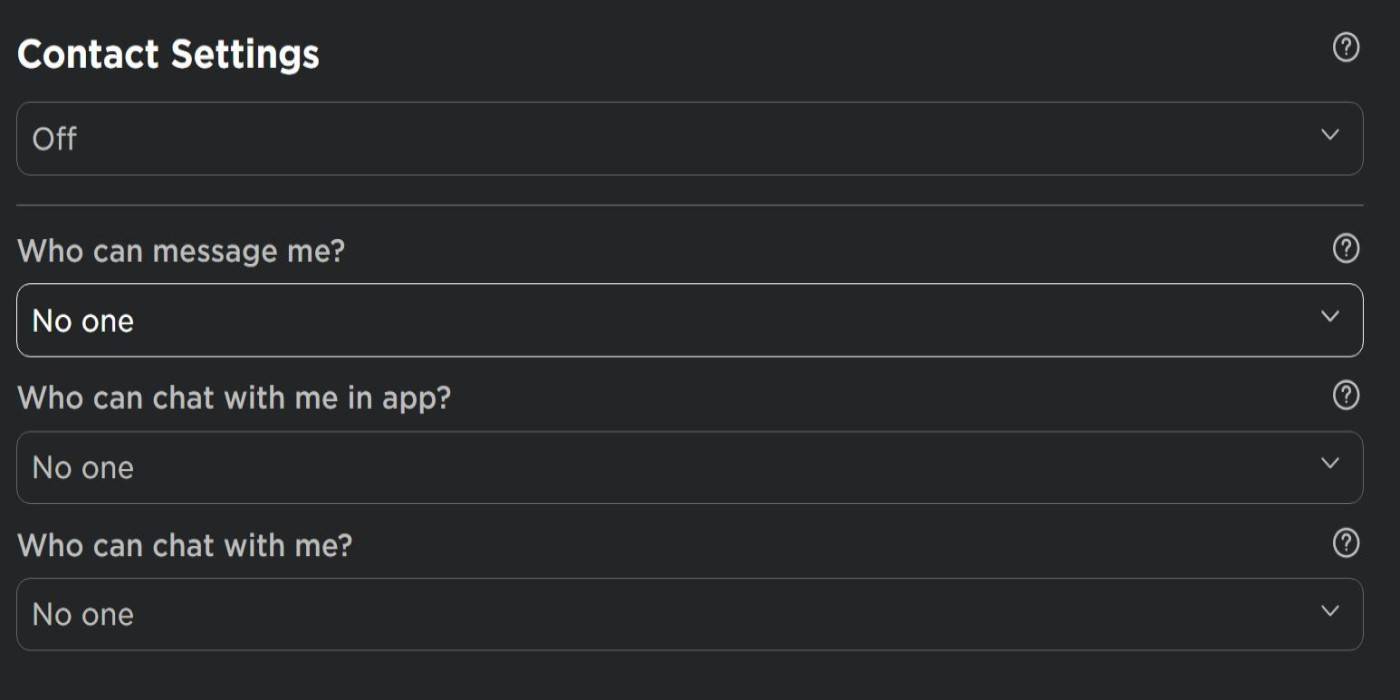This screenshot has height=700, width=1400.
Task: Open the "Who can chat with me?" dropdown
Action: tap(689, 614)
